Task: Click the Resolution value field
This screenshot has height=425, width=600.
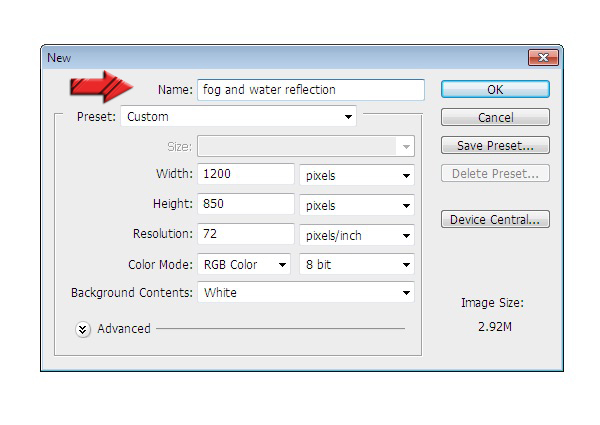Action: (246, 235)
